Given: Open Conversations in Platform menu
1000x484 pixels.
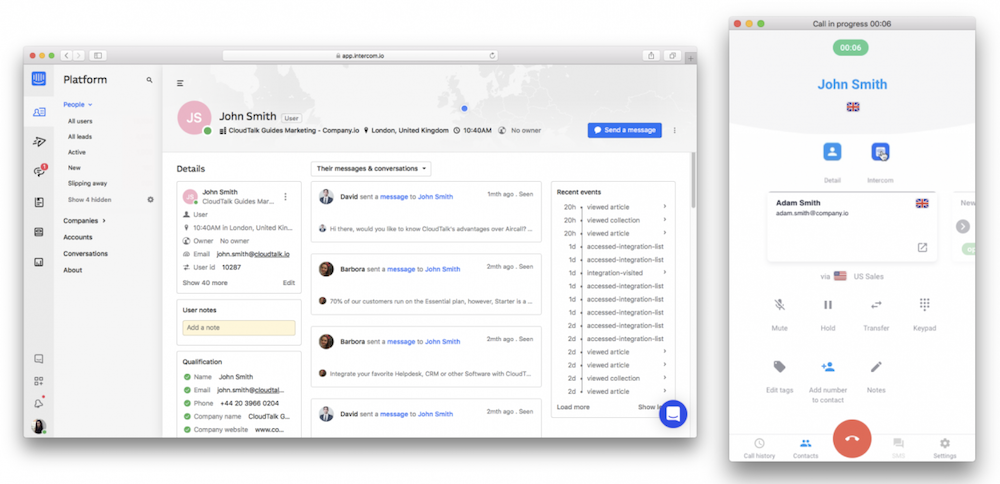Looking at the screenshot, I should tap(85, 254).
